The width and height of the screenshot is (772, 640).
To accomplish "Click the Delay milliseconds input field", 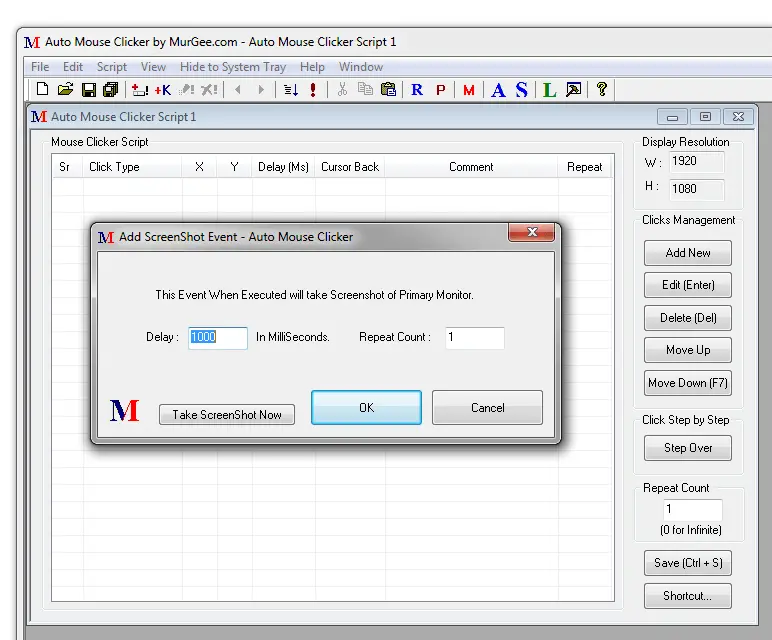I will (x=218, y=338).
